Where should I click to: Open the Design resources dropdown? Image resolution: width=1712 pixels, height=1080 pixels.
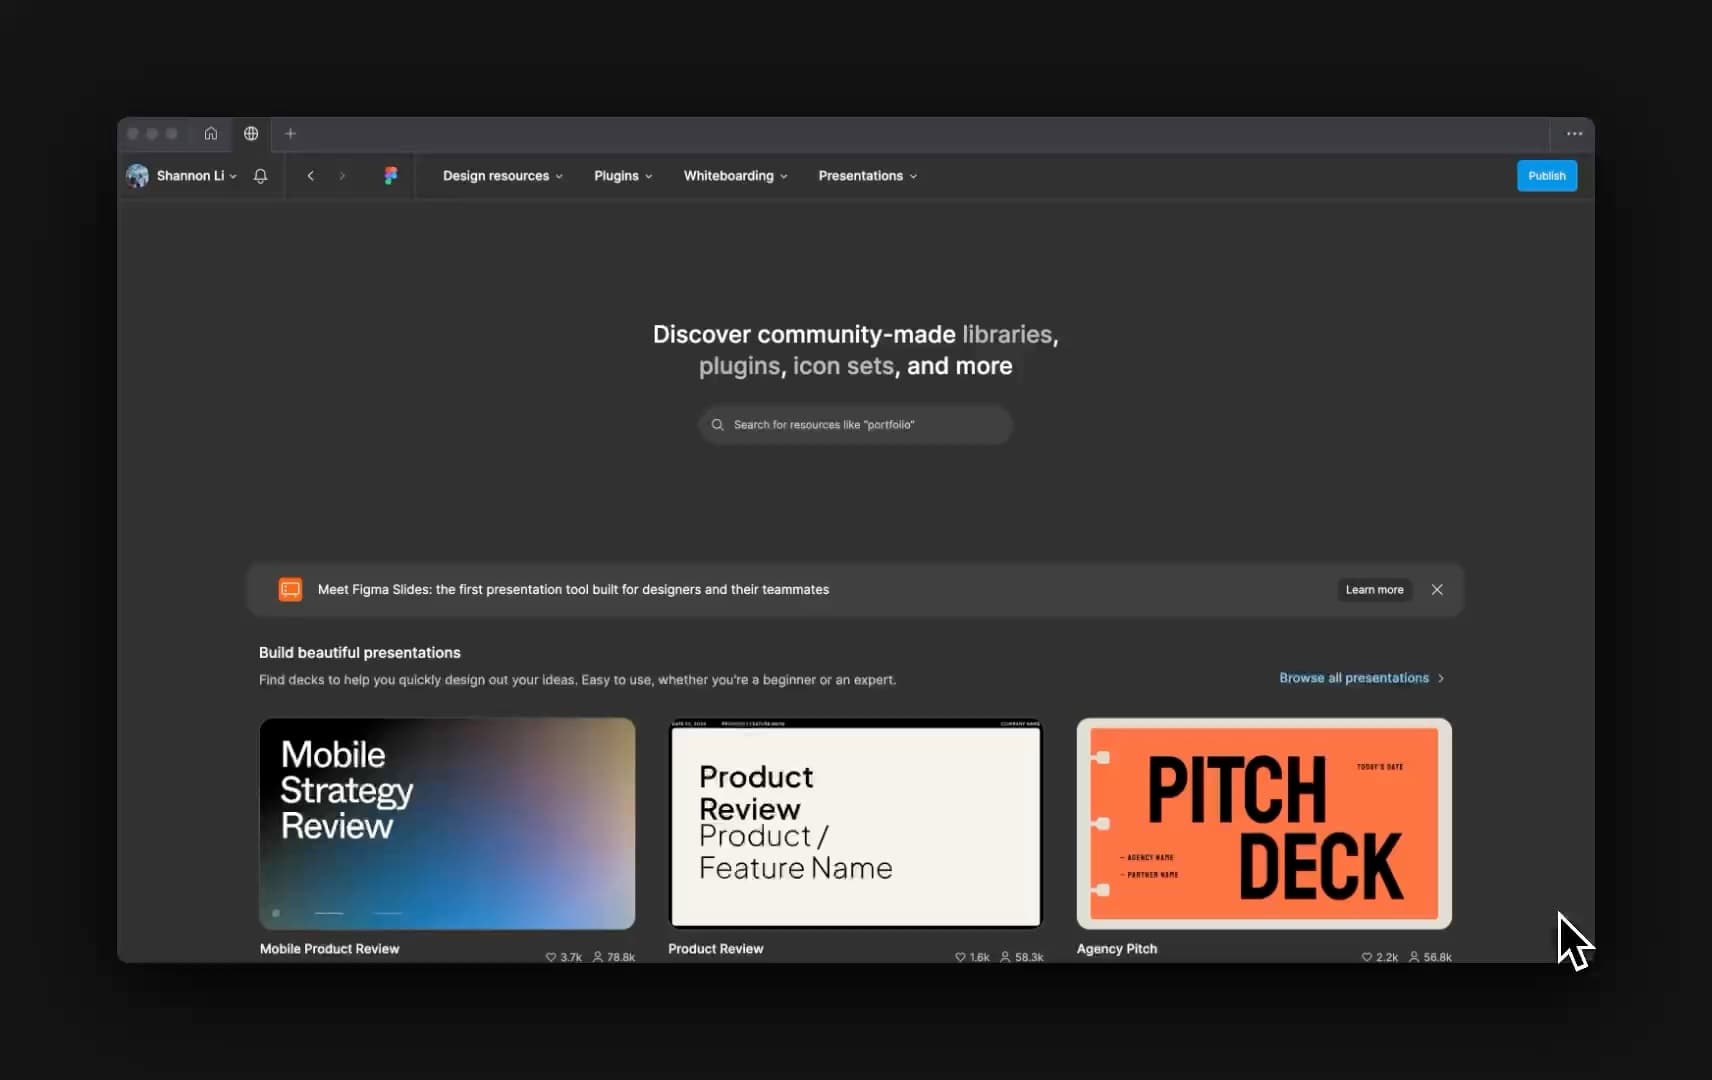(502, 176)
